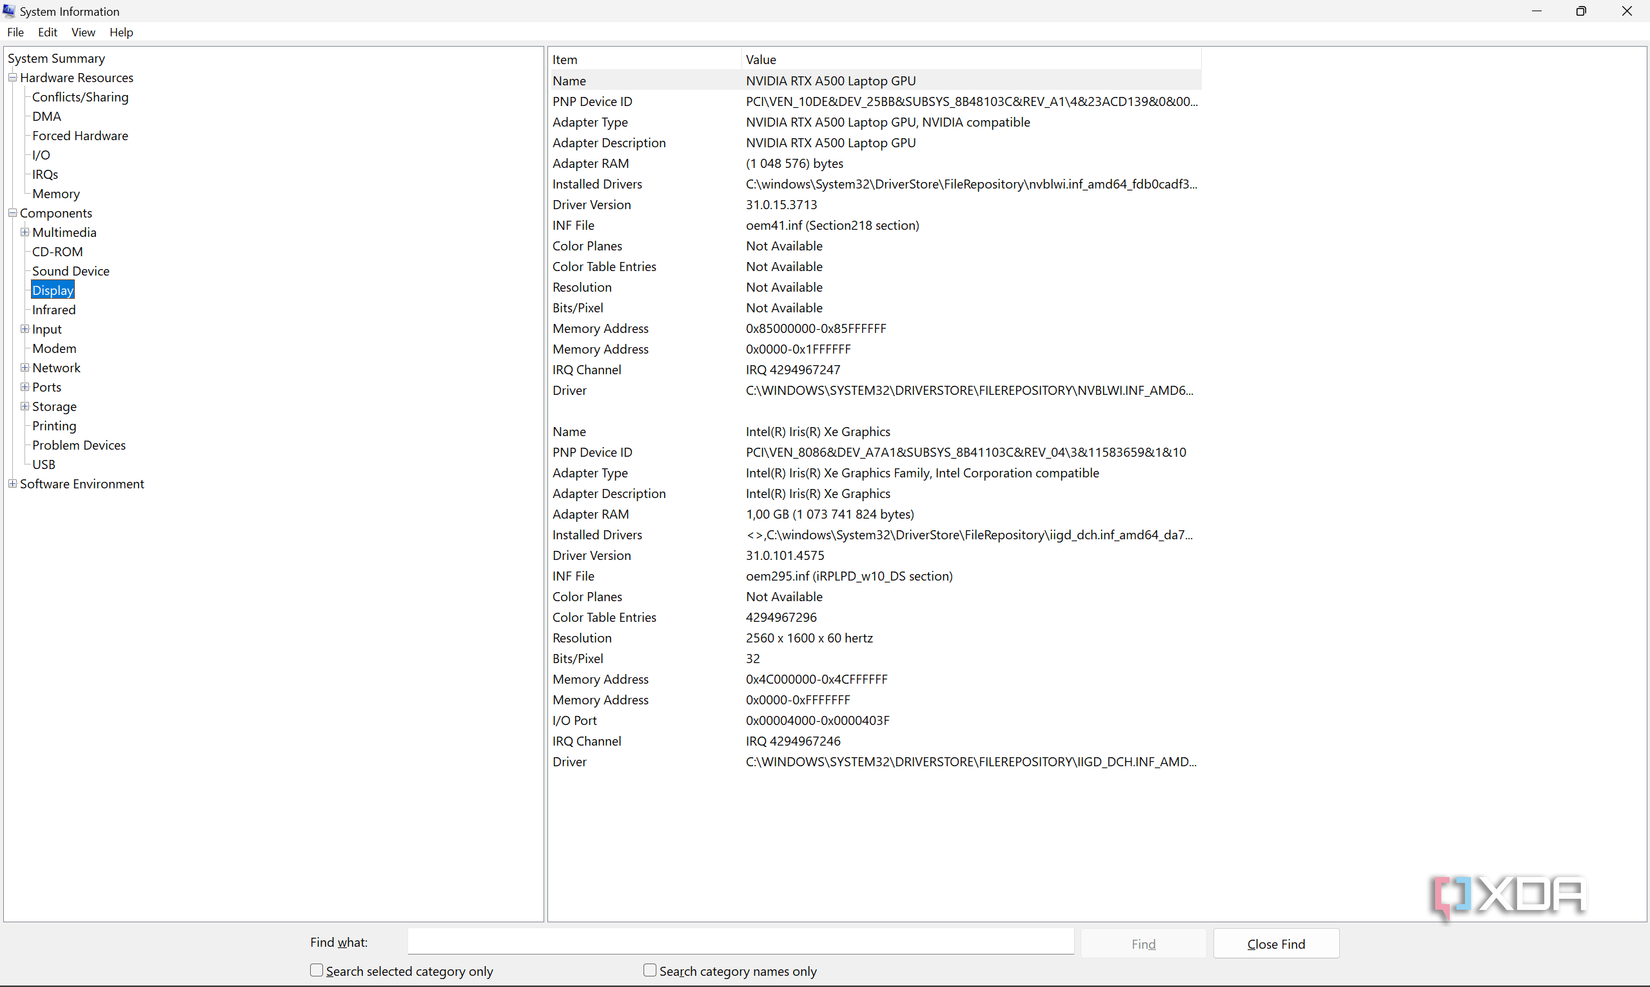
Task: Click the Find button
Action: tap(1143, 943)
